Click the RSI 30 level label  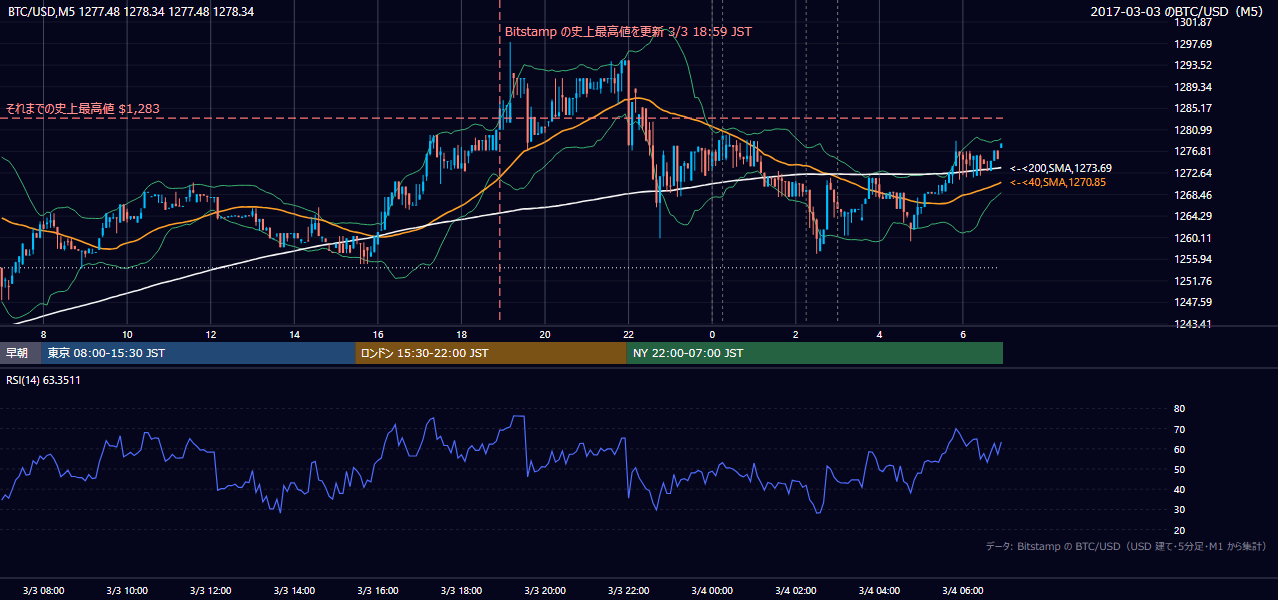point(1179,510)
